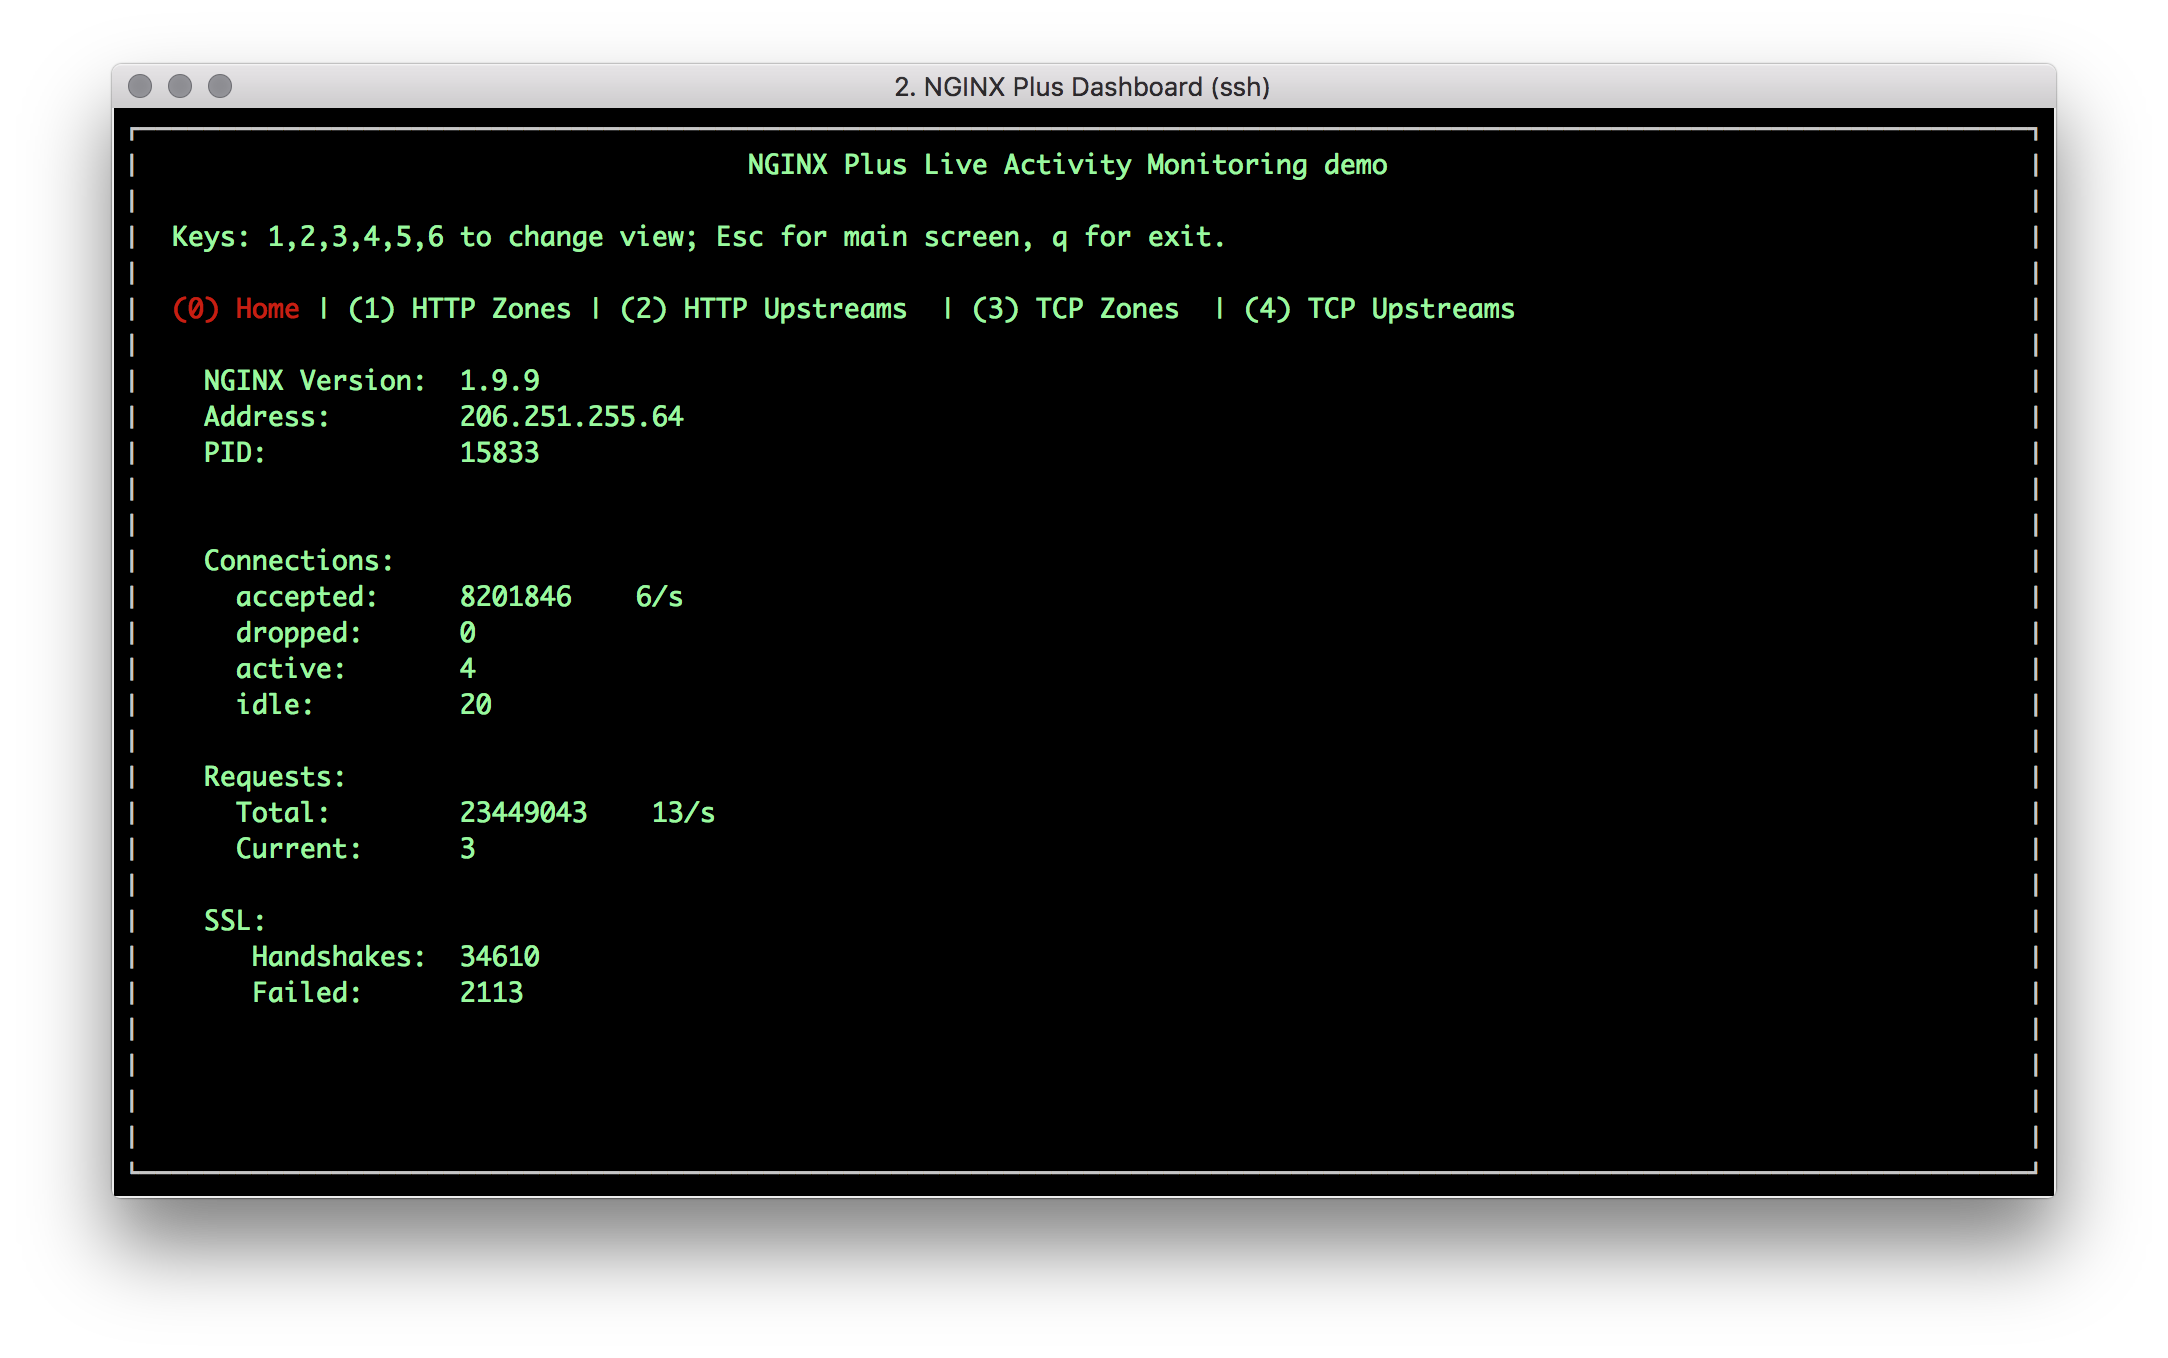Click the window title NGINX Plus Dashboard
This screenshot has width=2168, height=1358.
pos(1082,87)
